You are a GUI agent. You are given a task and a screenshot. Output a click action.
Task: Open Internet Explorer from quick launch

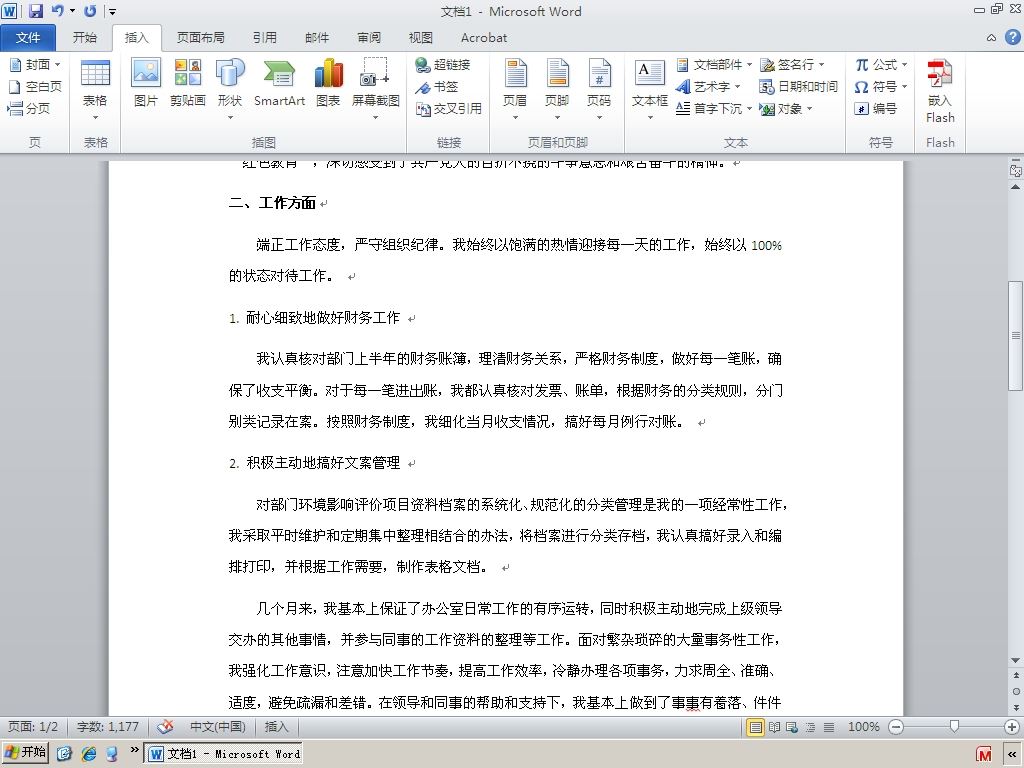(x=89, y=754)
